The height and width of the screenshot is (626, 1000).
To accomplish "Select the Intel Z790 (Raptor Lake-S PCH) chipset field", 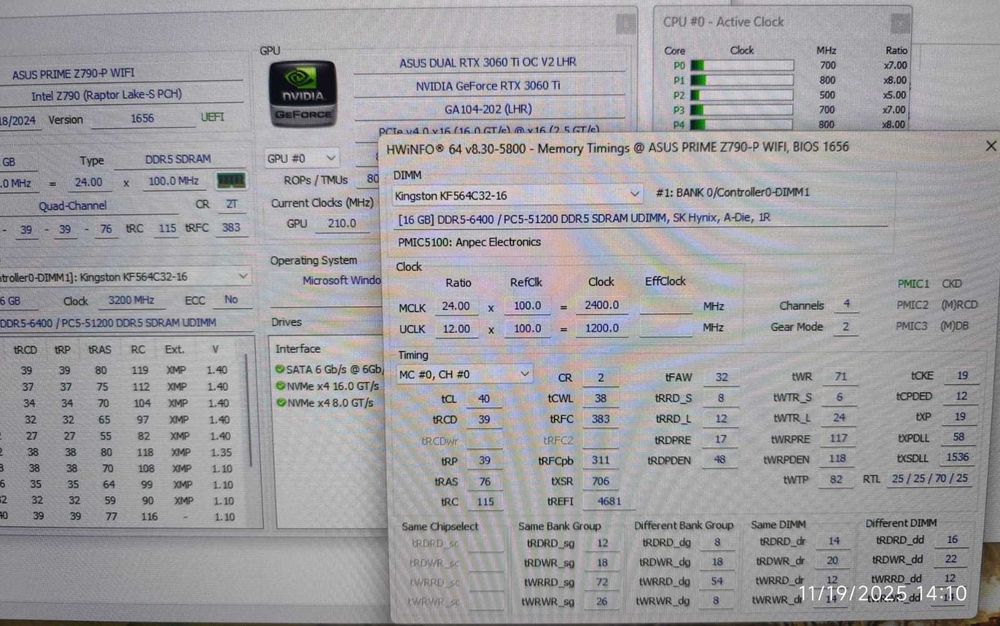I will [124, 94].
